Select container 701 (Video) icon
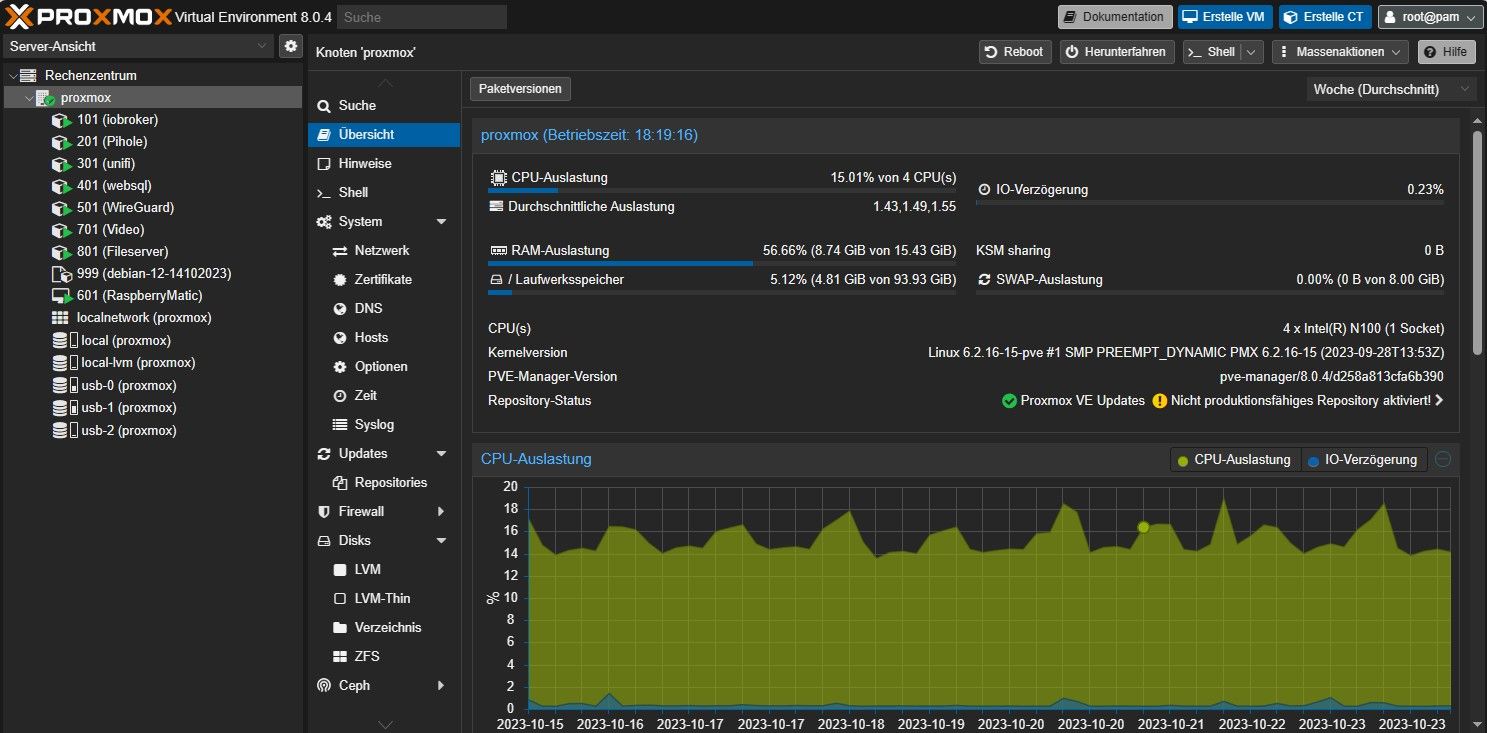This screenshot has height=733, width=1487. click(62, 230)
